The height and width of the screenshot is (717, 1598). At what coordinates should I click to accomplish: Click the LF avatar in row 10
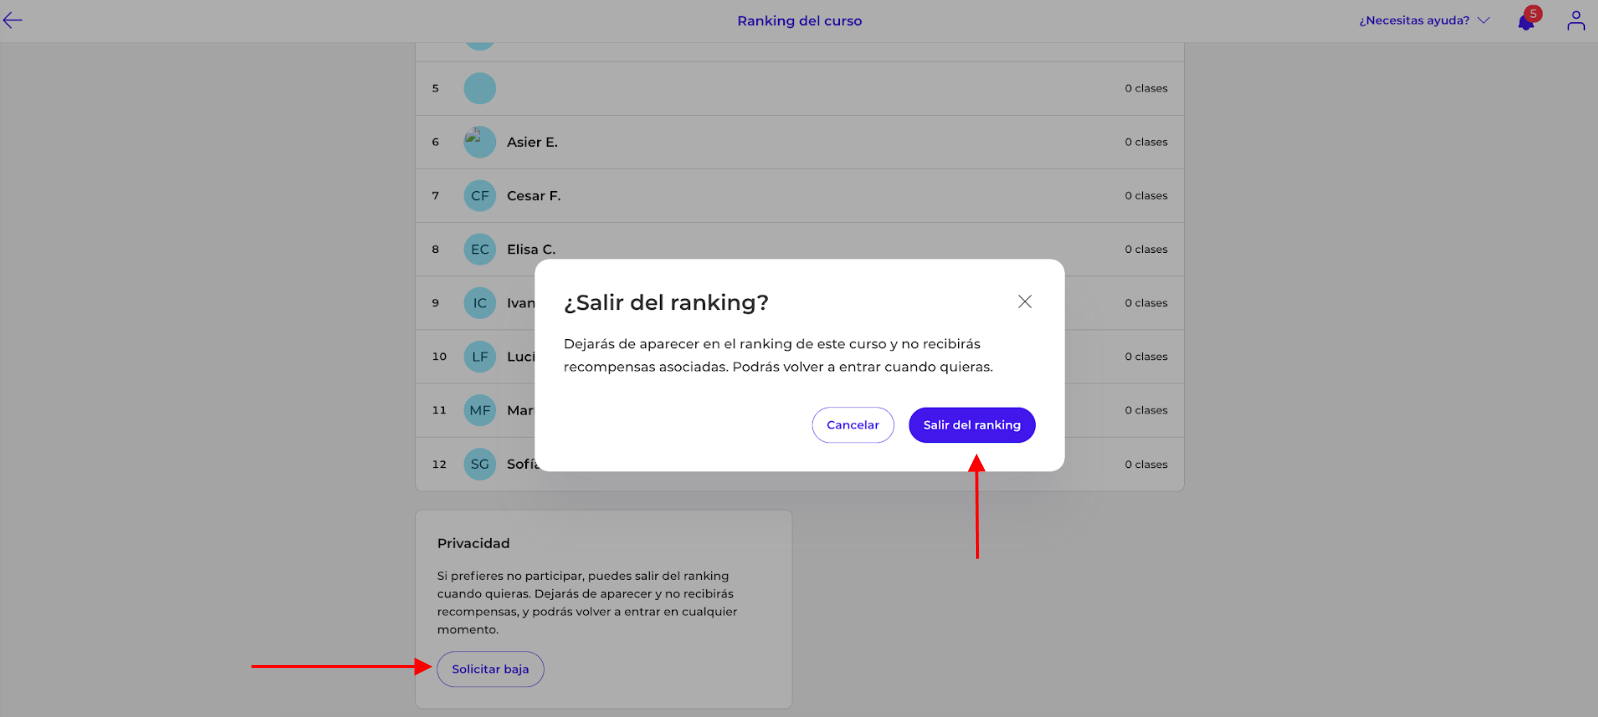click(480, 356)
